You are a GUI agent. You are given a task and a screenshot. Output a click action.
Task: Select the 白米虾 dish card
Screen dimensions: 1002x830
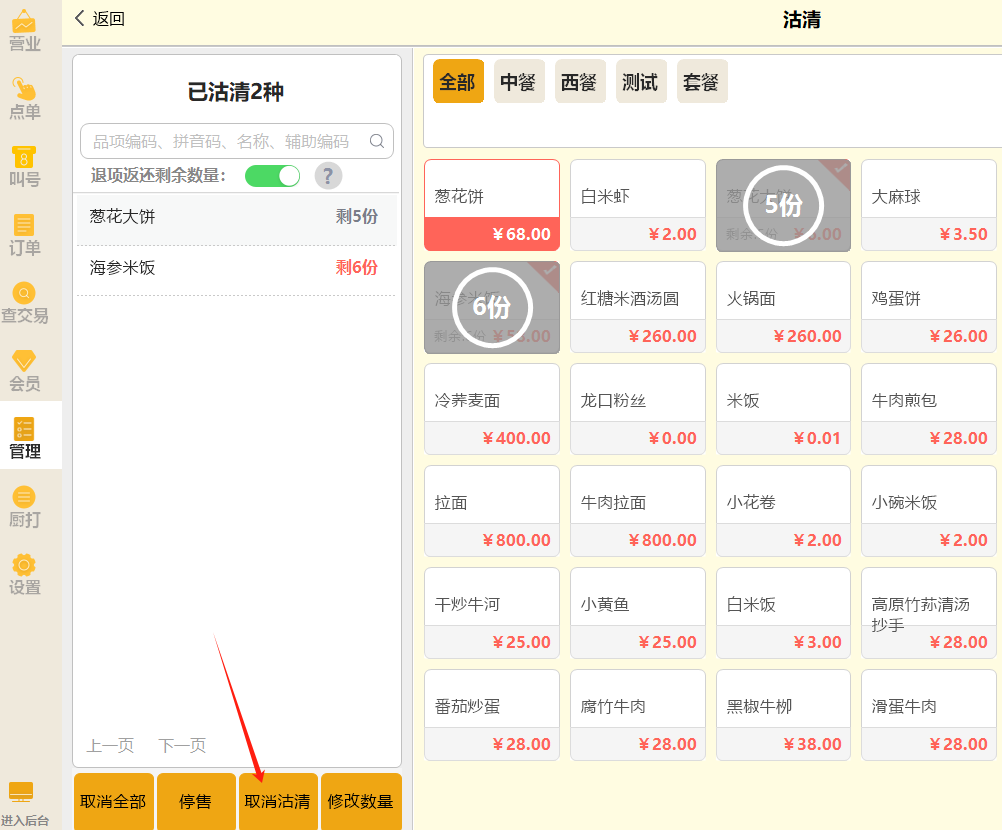(638, 205)
